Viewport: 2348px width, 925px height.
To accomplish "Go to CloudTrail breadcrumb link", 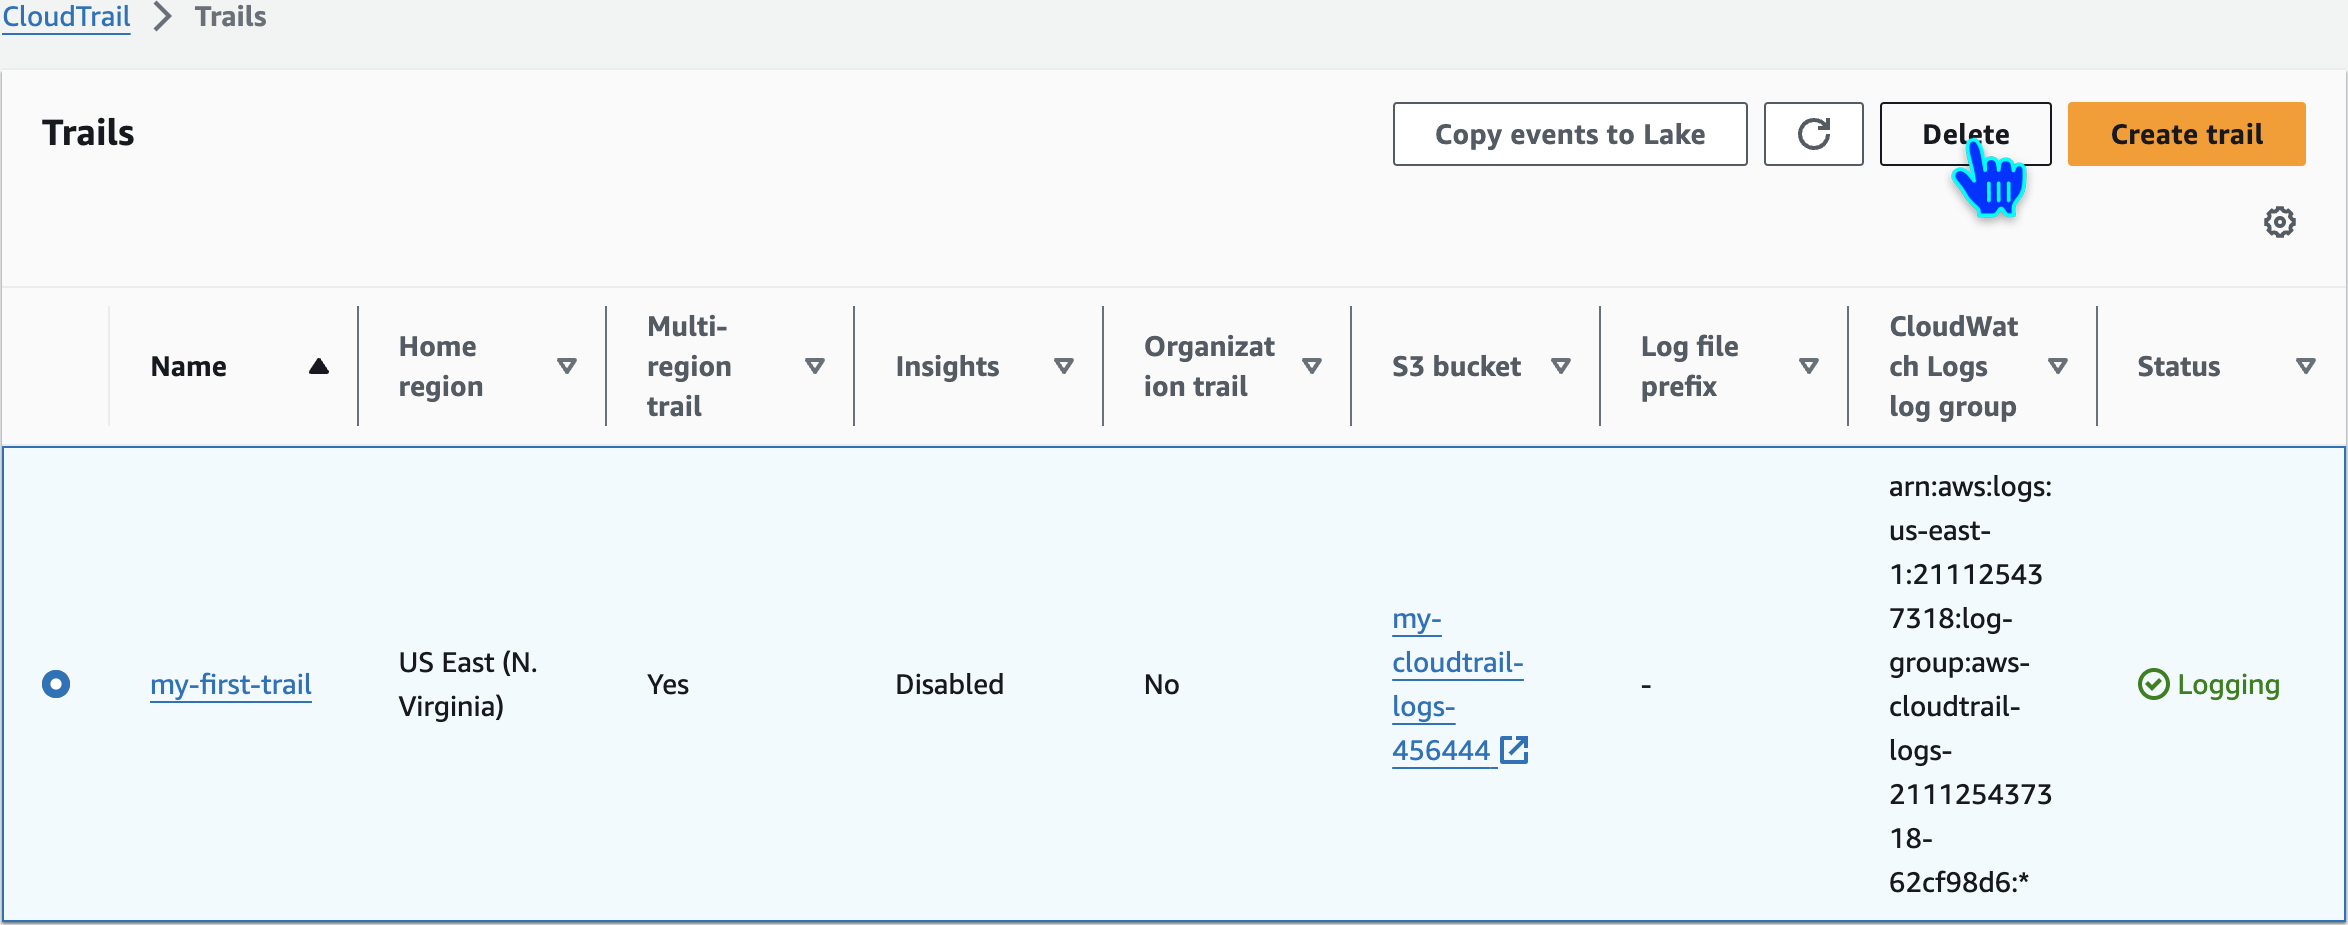I will 66,17.
